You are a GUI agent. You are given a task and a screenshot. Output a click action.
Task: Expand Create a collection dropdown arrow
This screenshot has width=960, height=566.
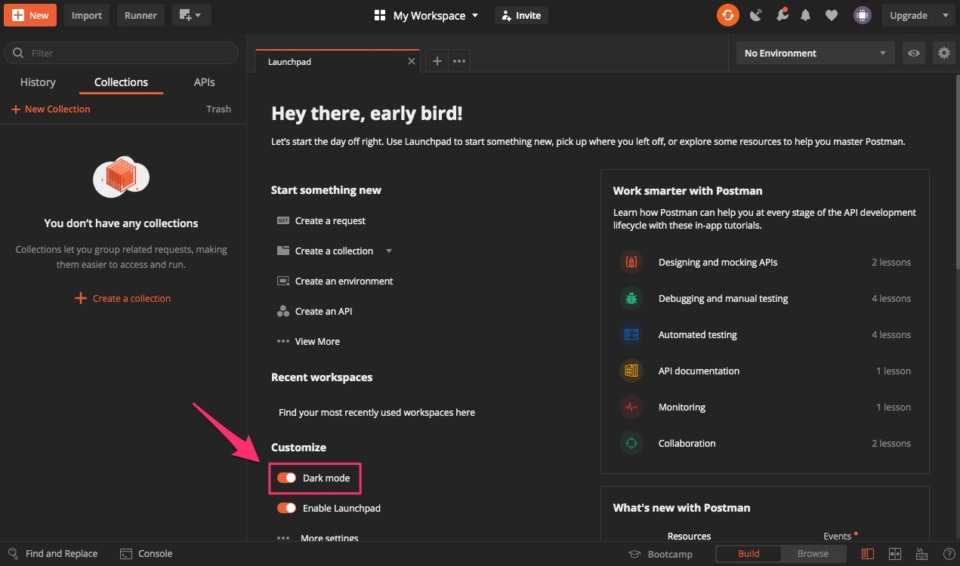pyautogui.click(x=389, y=251)
